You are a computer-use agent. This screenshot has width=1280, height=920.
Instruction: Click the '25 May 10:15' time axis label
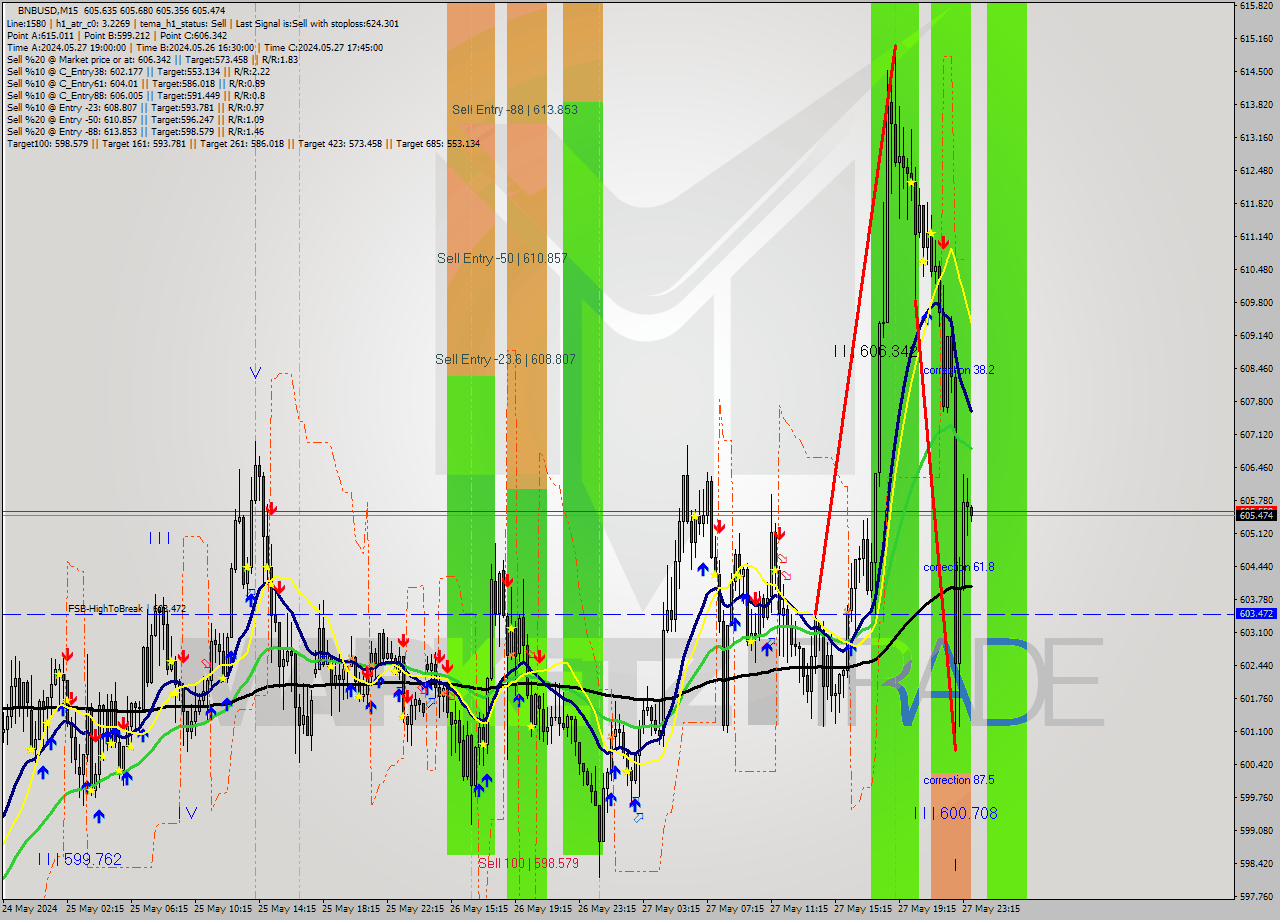(223, 909)
